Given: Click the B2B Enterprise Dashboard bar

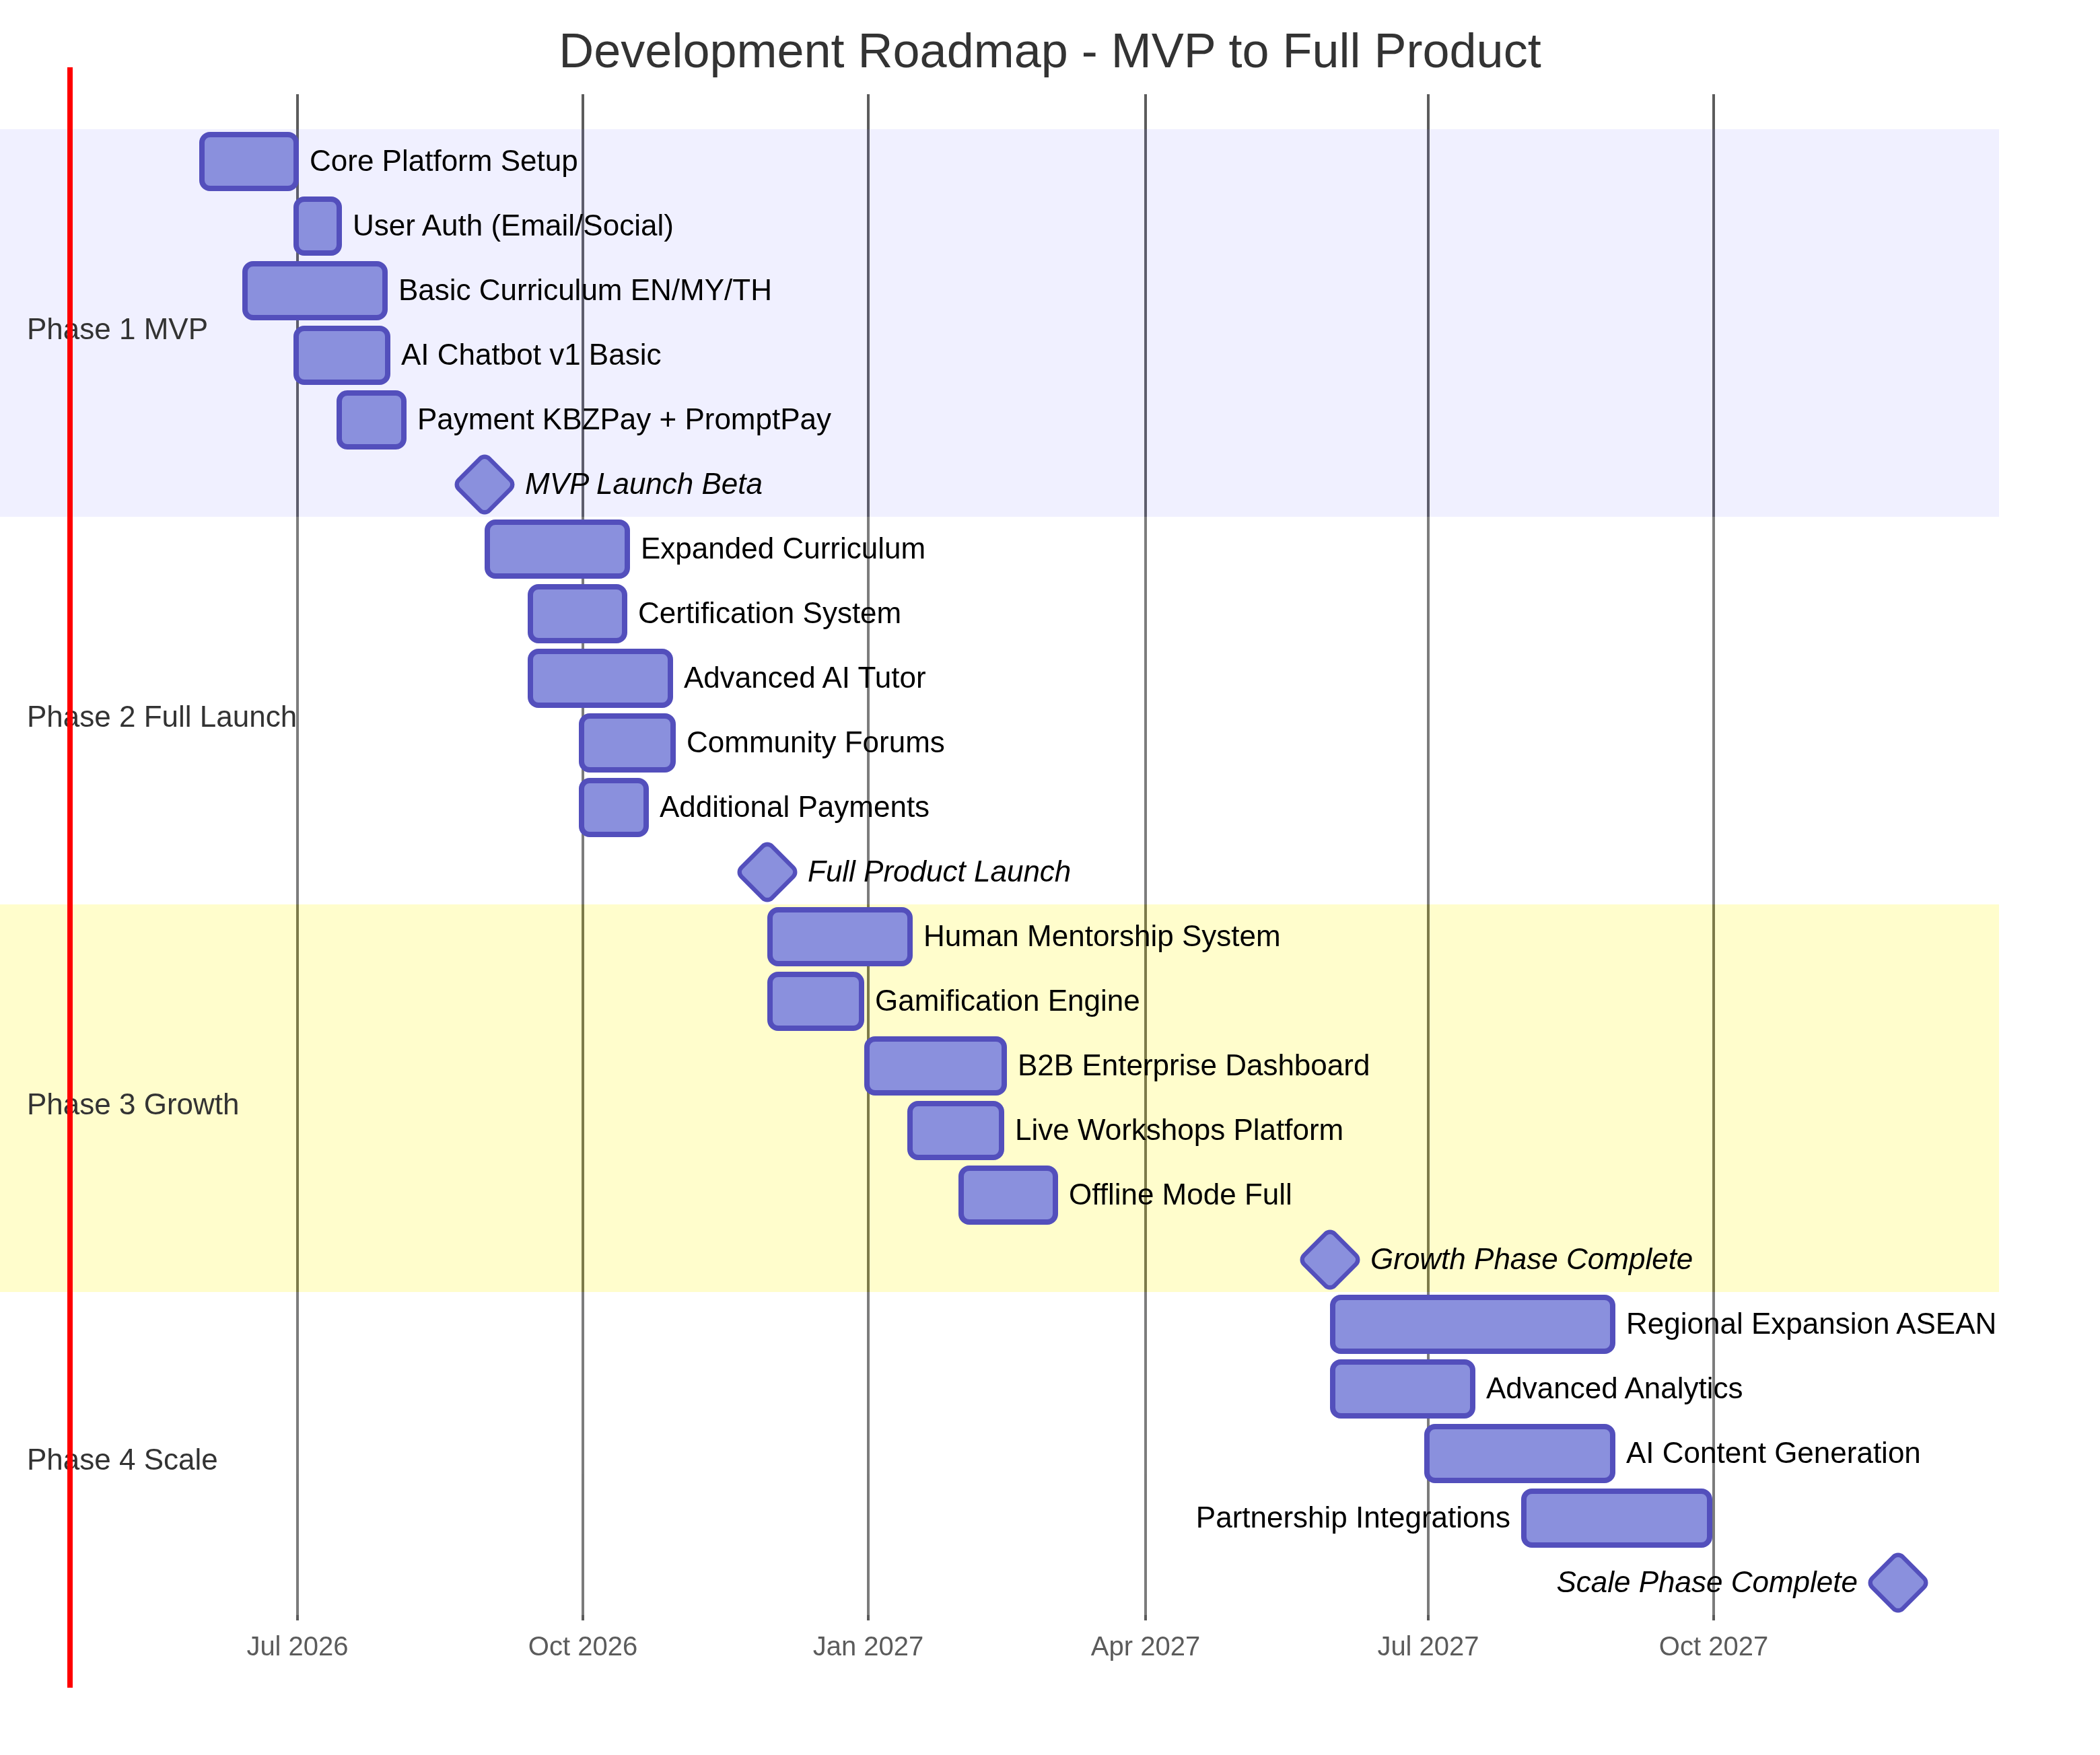Looking at the screenshot, I should (x=935, y=1065).
